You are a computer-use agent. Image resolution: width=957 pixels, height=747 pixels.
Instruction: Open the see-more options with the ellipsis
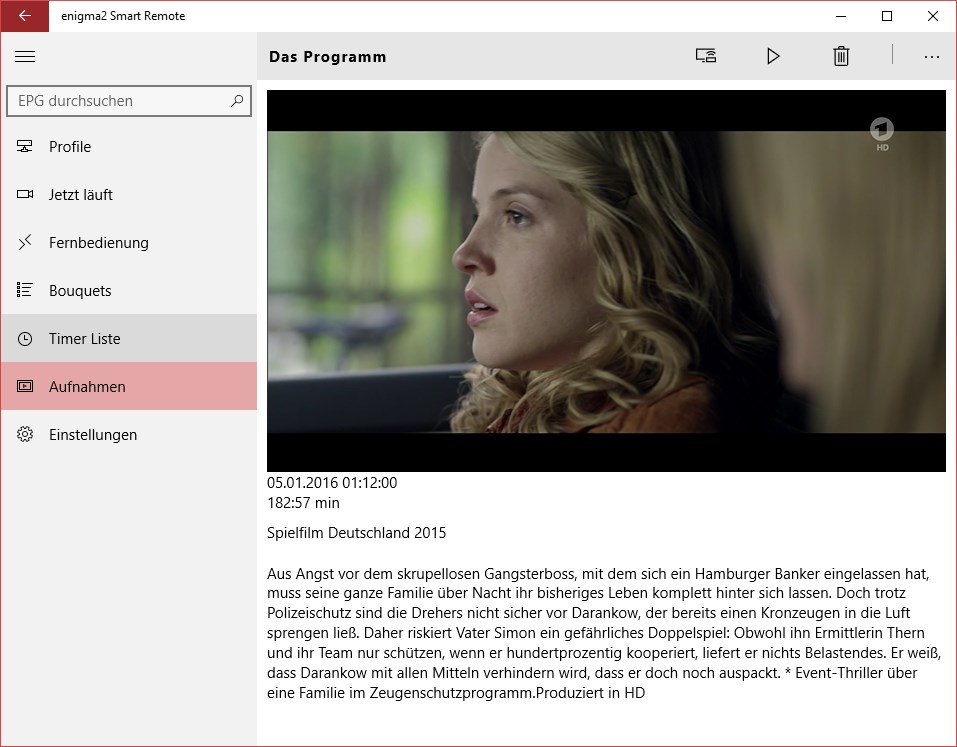click(932, 56)
